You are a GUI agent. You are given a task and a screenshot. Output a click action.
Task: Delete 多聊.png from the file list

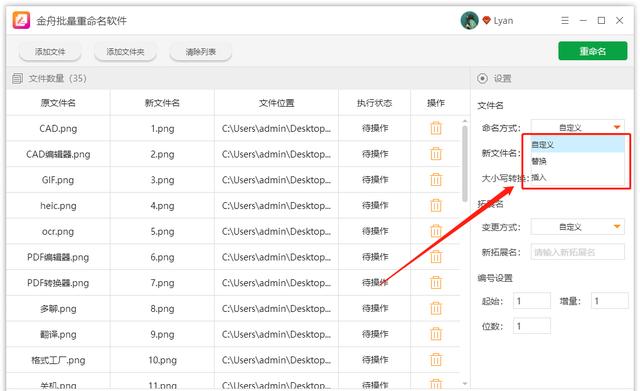coord(436,308)
